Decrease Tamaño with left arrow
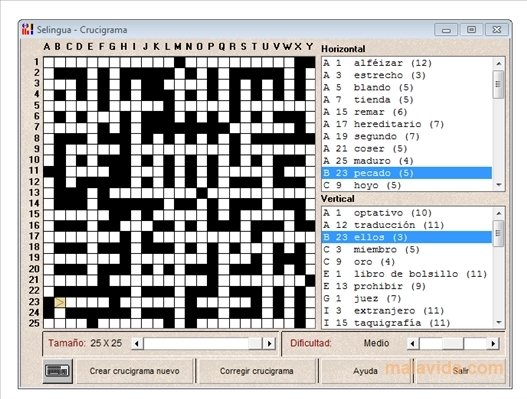Screen dimensions: 527x399 [x=137, y=344]
